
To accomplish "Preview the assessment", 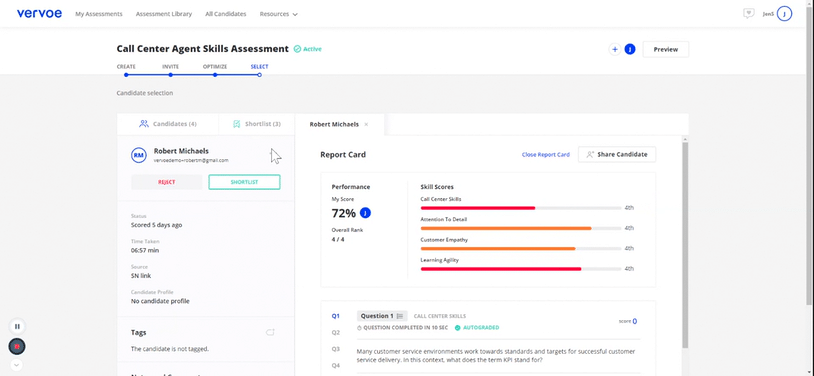I will click(x=666, y=49).
